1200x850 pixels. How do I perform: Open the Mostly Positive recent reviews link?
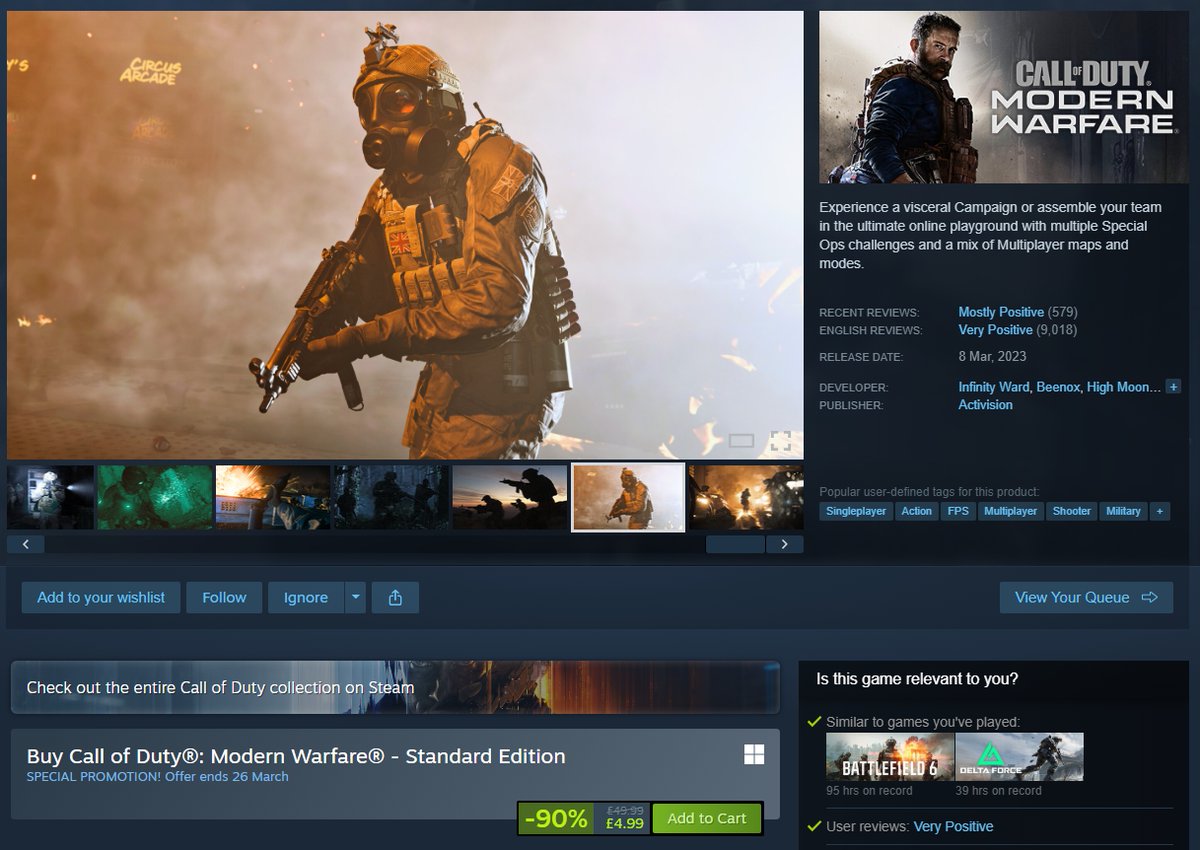[1001, 312]
